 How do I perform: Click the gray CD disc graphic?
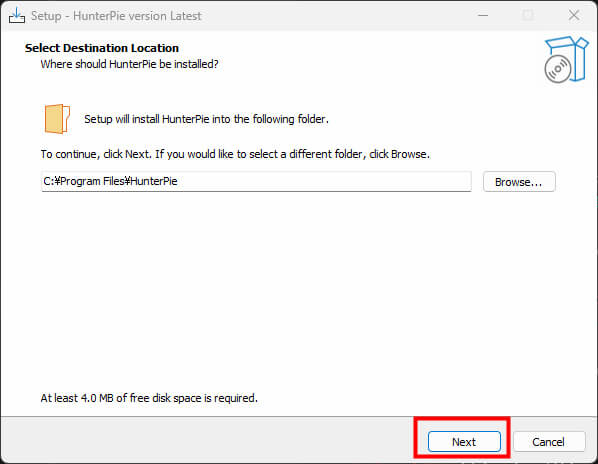558,69
